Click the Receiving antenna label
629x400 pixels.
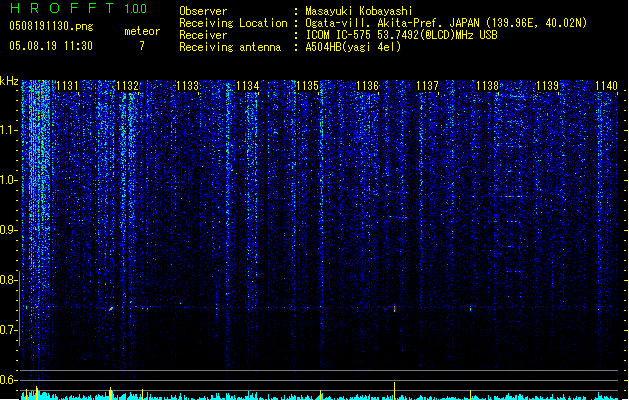[230, 47]
